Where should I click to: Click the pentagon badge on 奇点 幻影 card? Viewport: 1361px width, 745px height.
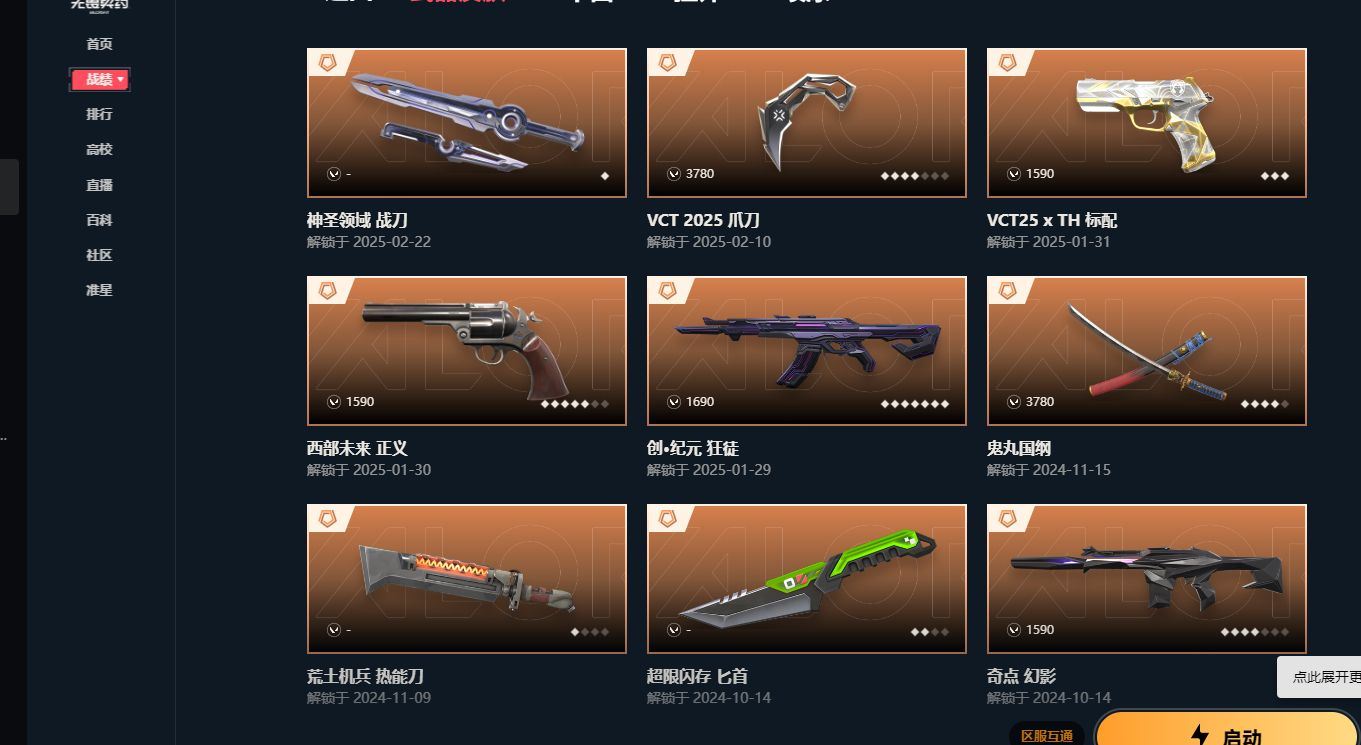1007,519
